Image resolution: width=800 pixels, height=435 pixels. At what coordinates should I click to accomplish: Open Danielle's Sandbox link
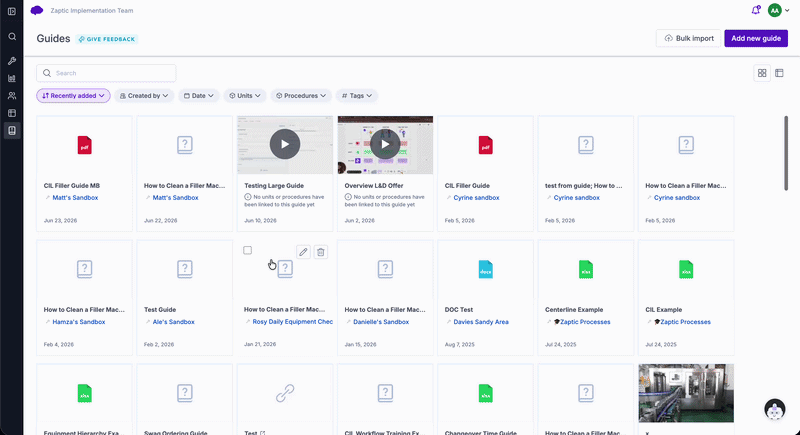(381, 322)
